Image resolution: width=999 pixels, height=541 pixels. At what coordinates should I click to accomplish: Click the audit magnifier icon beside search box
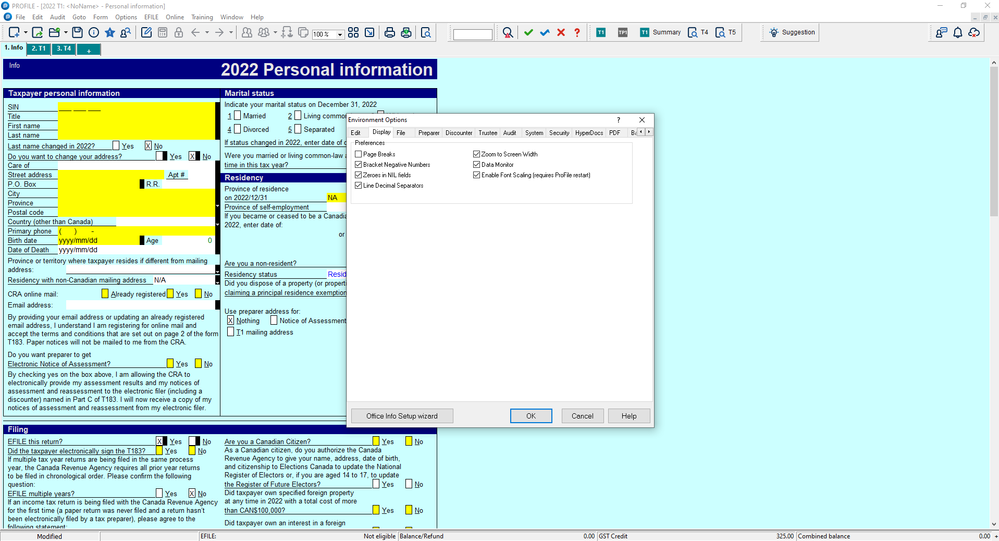pos(507,32)
